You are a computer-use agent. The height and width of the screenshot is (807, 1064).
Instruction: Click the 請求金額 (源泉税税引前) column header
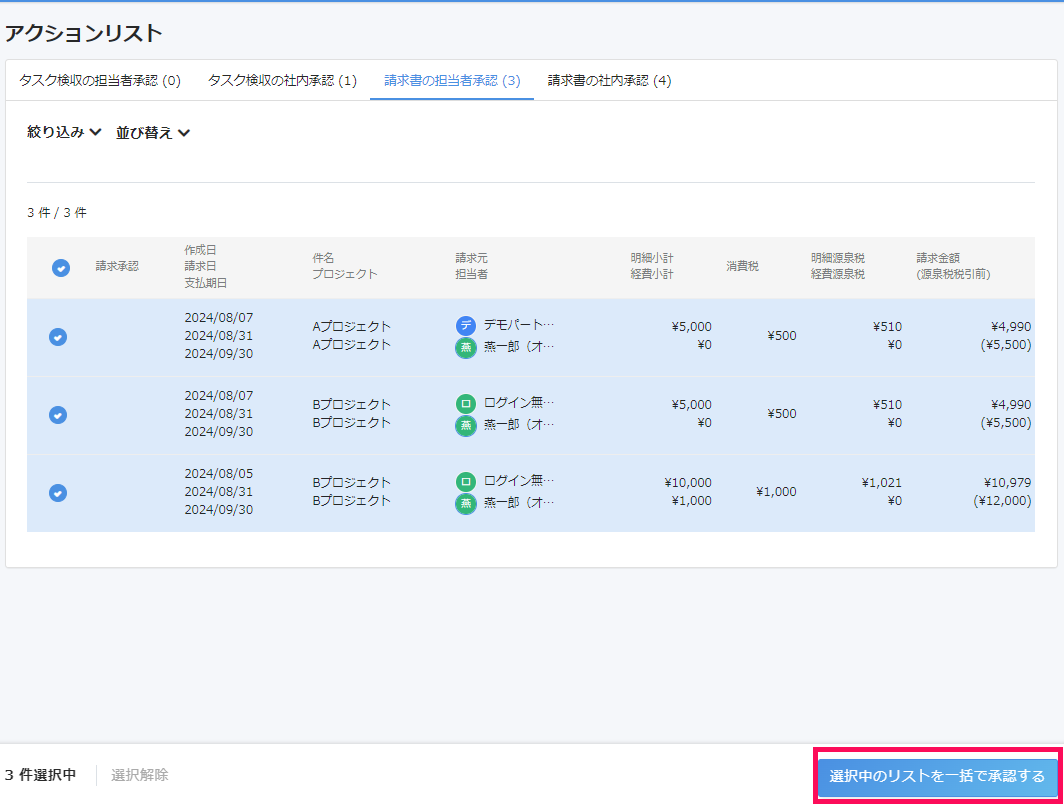point(953,266)
